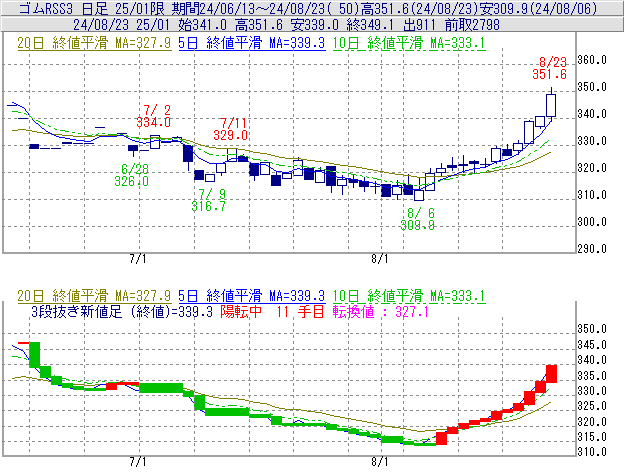This screenshot has width=624, height=475.
Task: Click the 3段抜き新値足 (終値)=339.3 label
Action: coord(122,311)
